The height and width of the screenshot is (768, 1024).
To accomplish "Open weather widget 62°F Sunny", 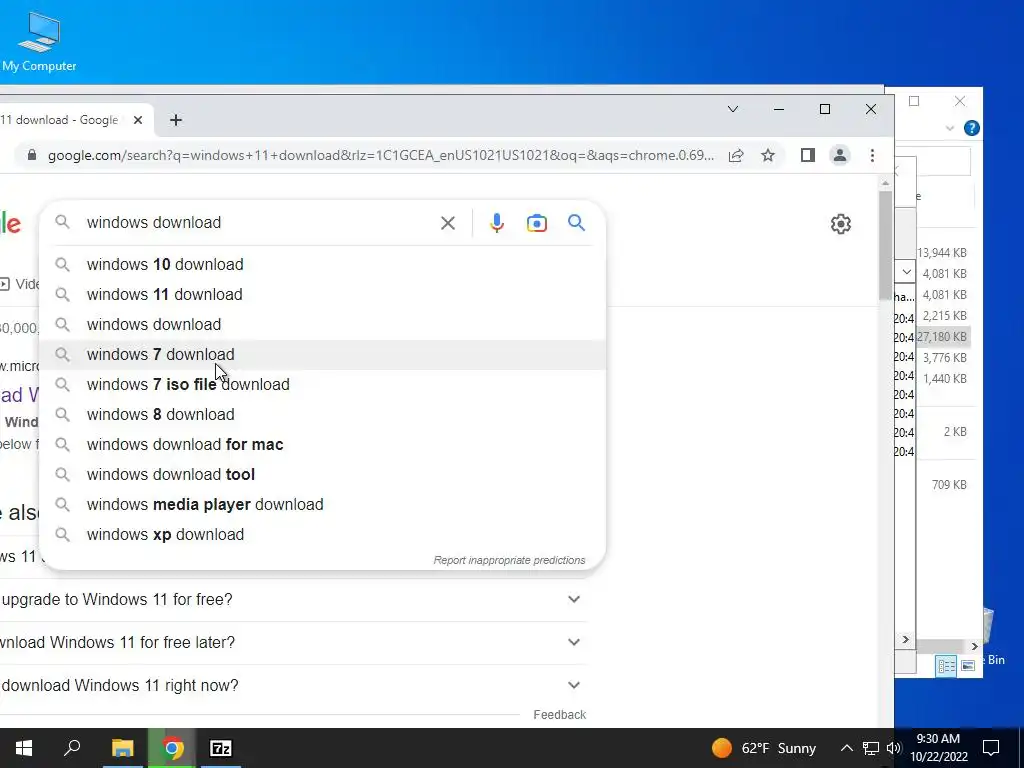I will pyautogui.click(x=763, y=748).
